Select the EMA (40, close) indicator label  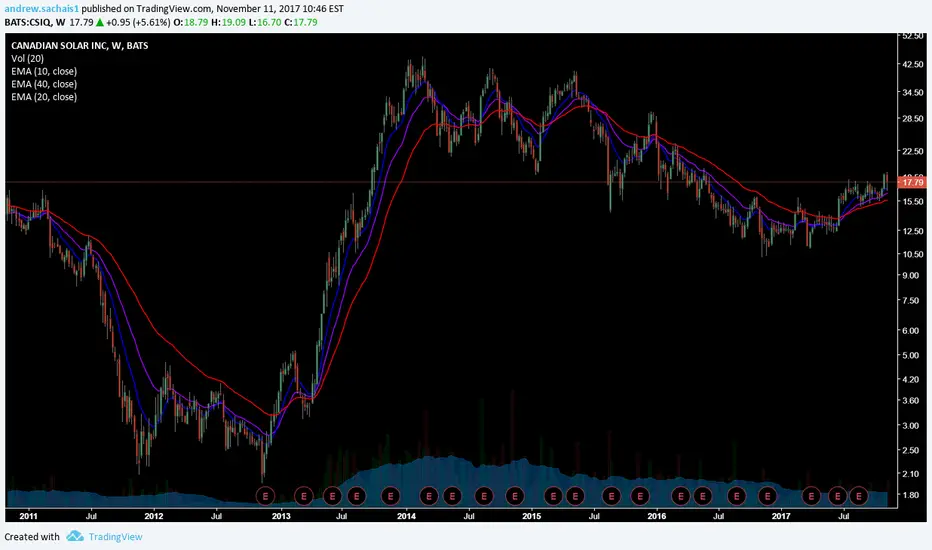click(x=44, y=84)
